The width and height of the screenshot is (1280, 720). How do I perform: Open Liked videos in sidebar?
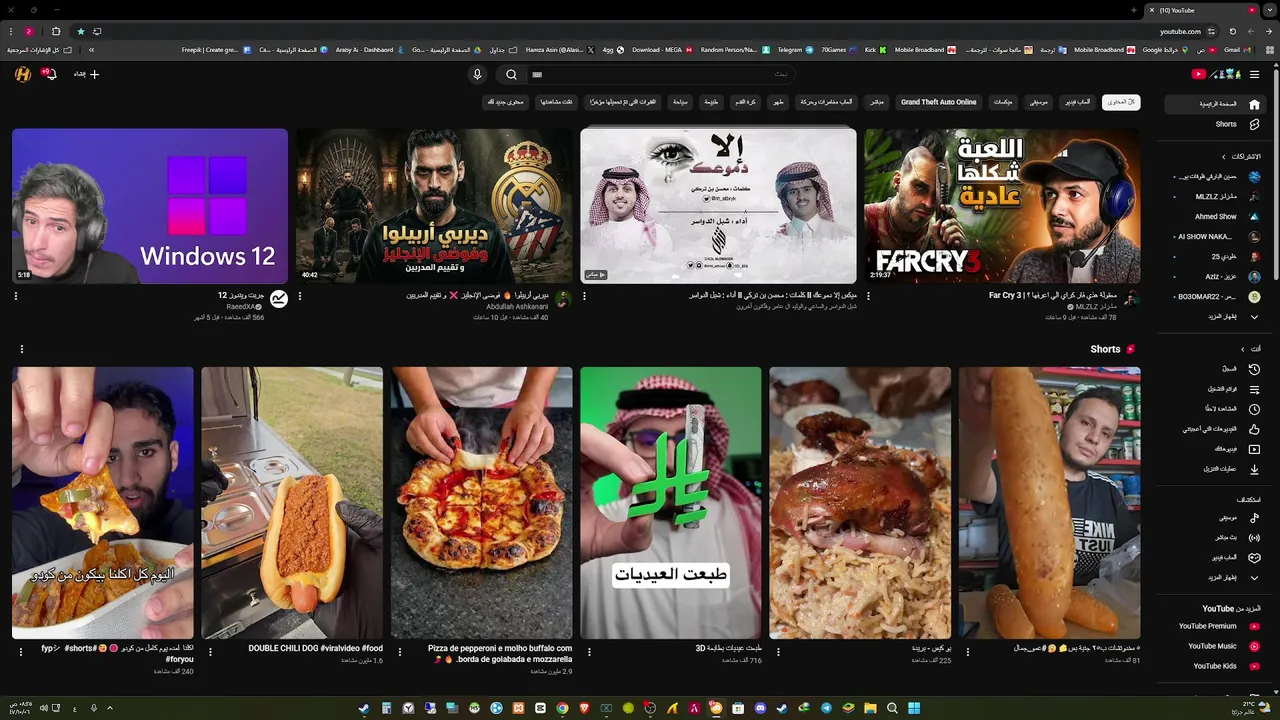[x=1217, y=429]
